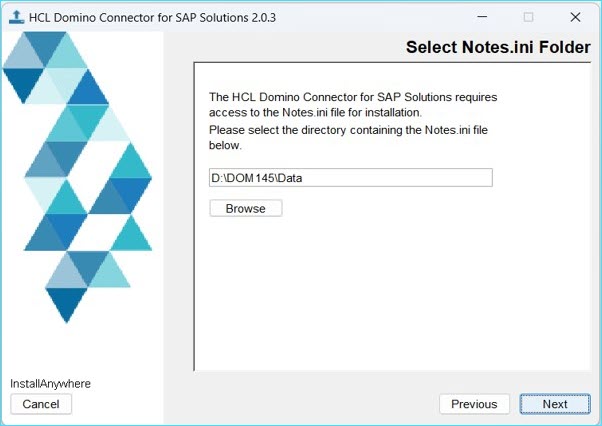Click the installer icon in the title bar
Screen dimensions: 602x426
click(16, 17)
